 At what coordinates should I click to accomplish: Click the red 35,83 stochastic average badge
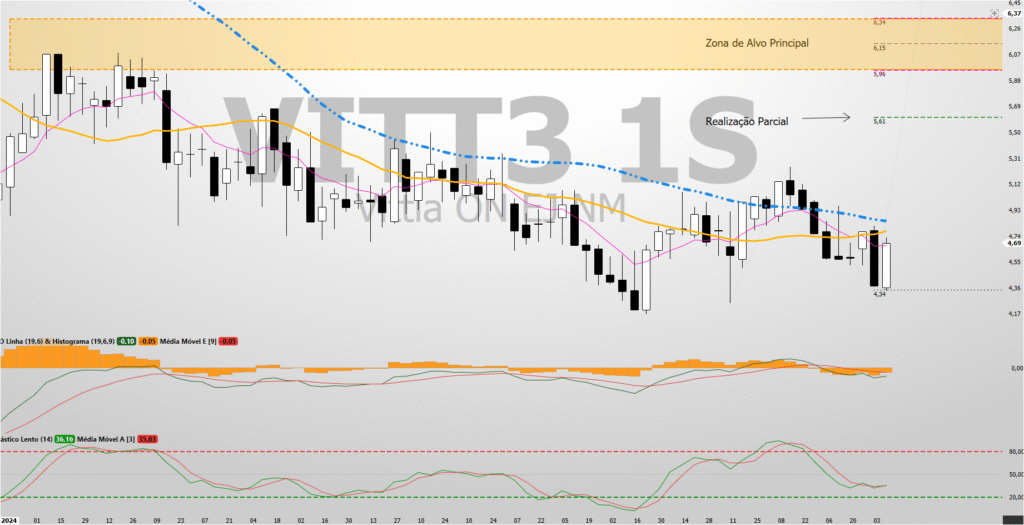(147, 439)
